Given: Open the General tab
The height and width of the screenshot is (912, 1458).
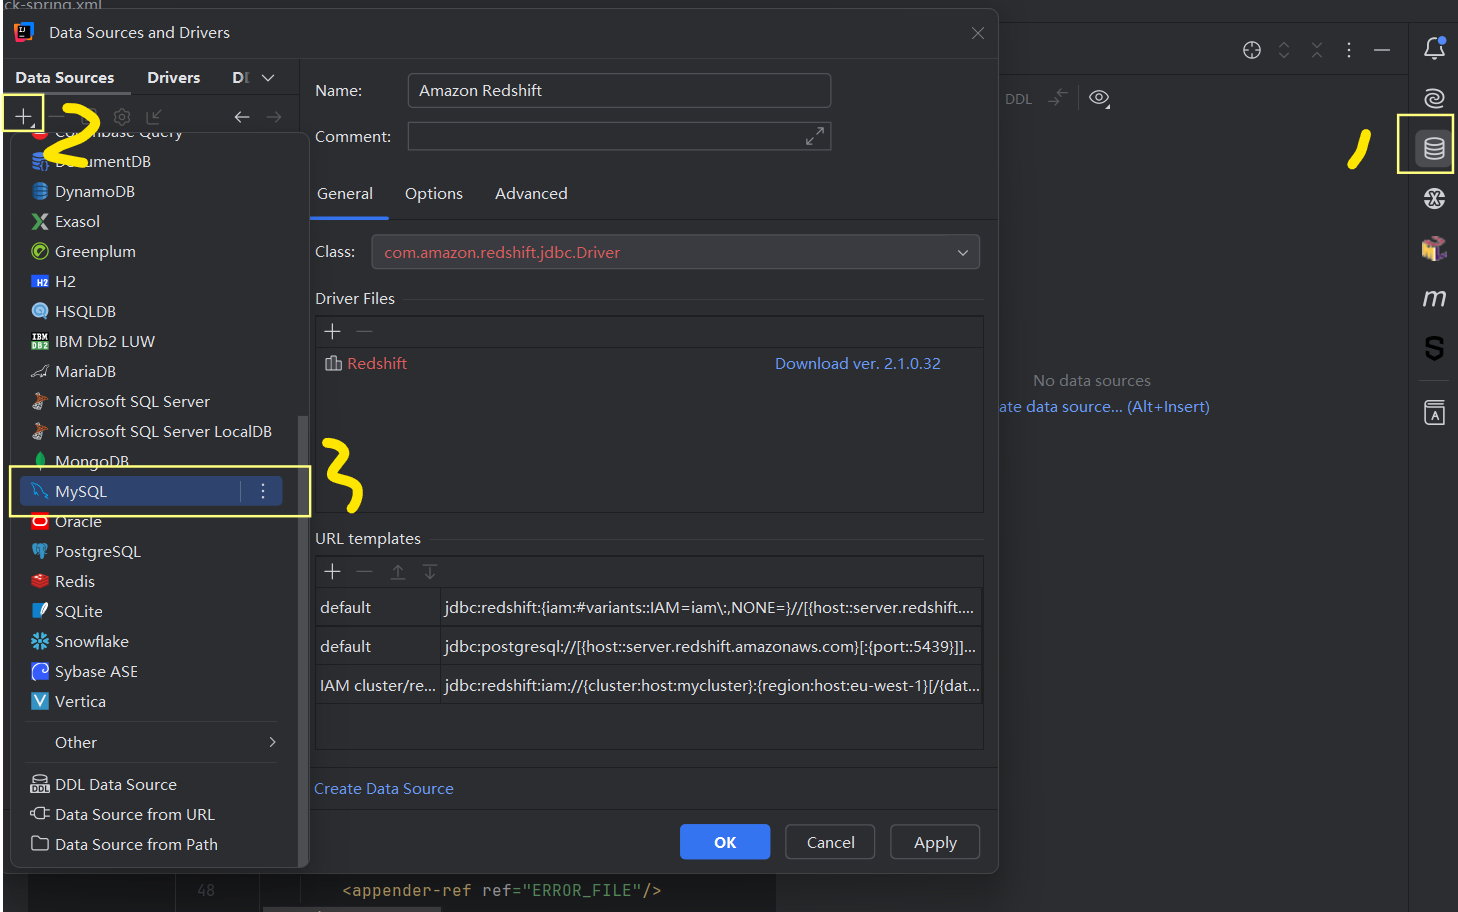Looking at the screenshot, I should pos(345,194).
